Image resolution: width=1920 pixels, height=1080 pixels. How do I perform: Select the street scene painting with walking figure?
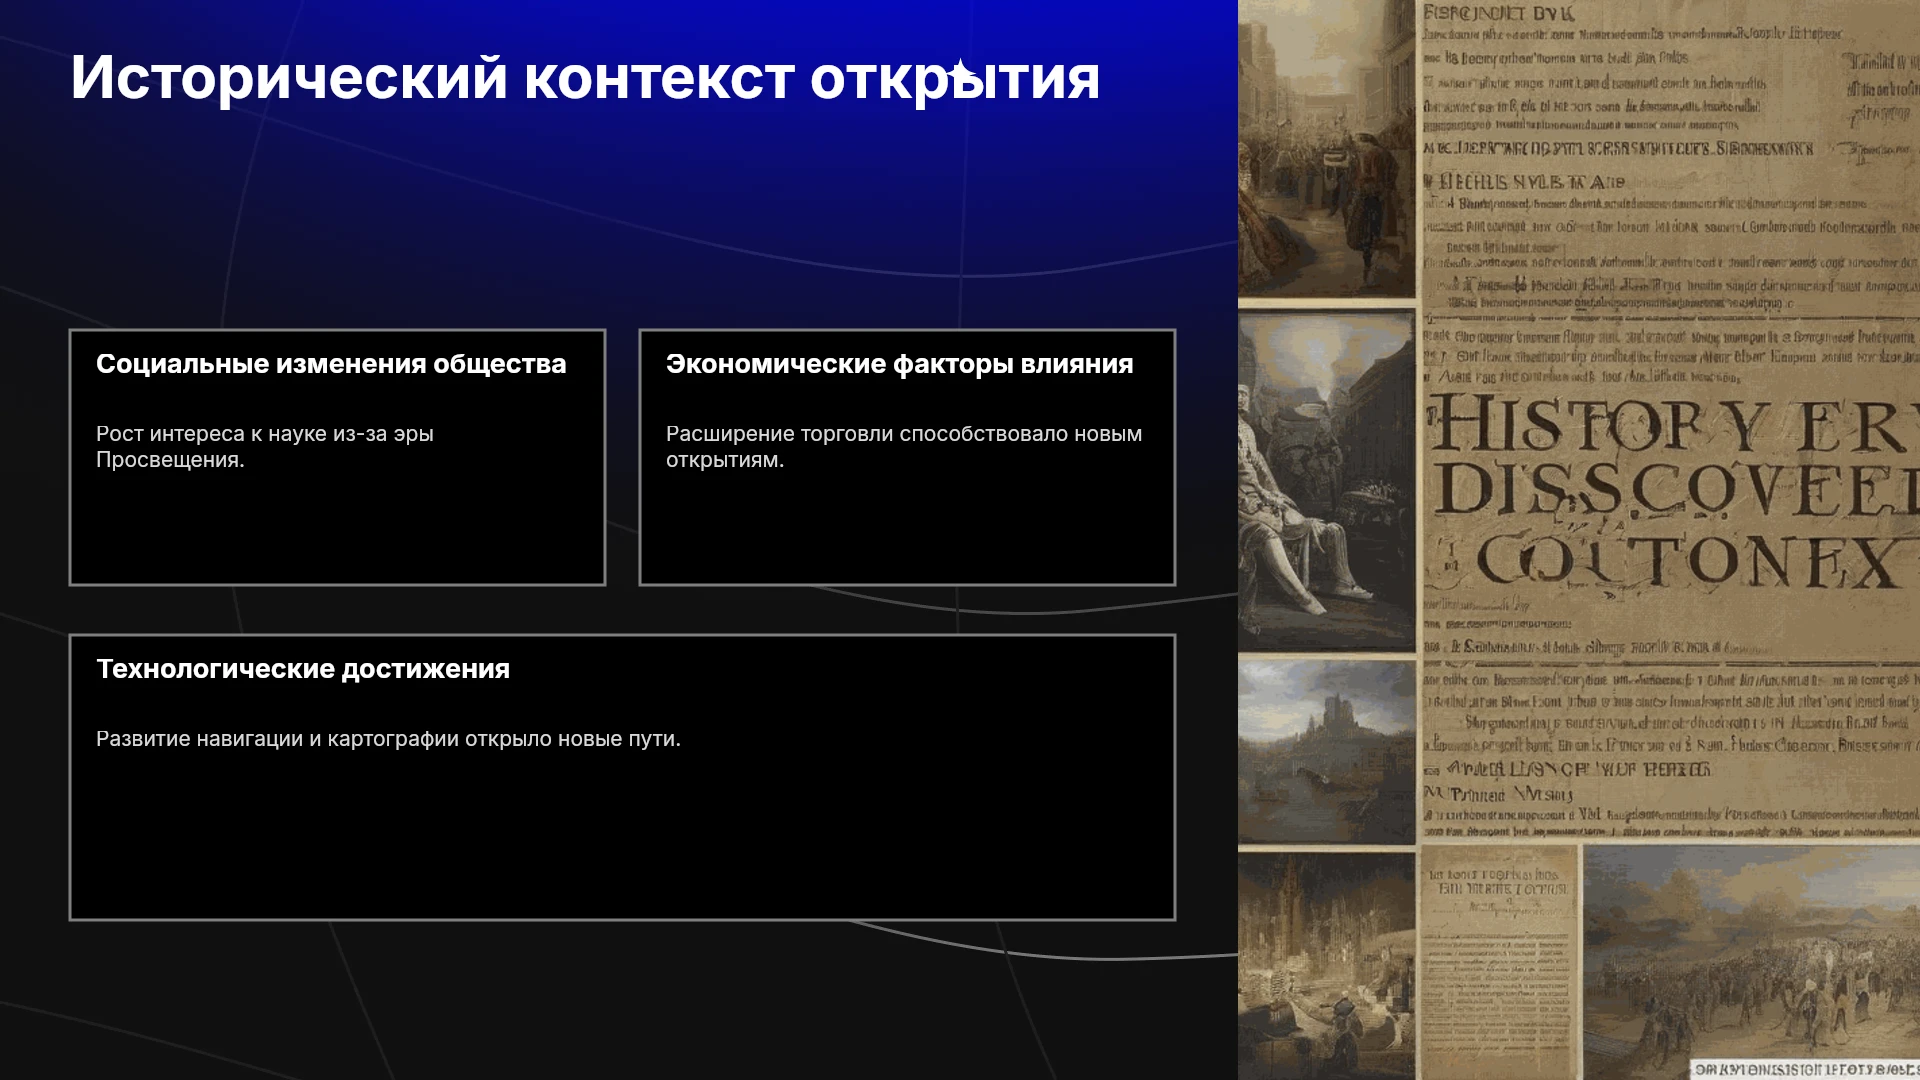pyautogui.click(x=1327, y=148)
